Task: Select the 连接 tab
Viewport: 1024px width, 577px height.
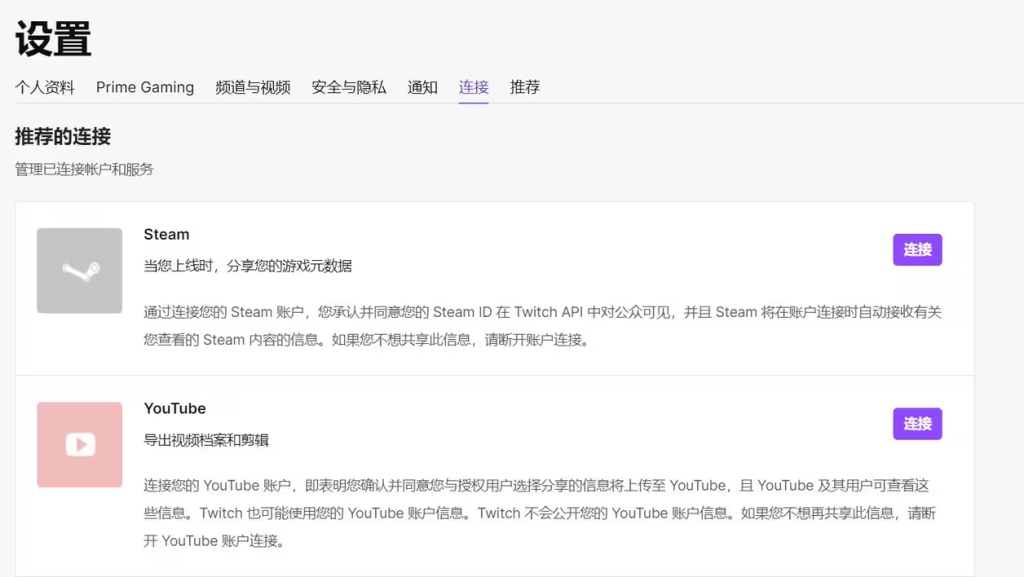Action: tap(473, 87)
